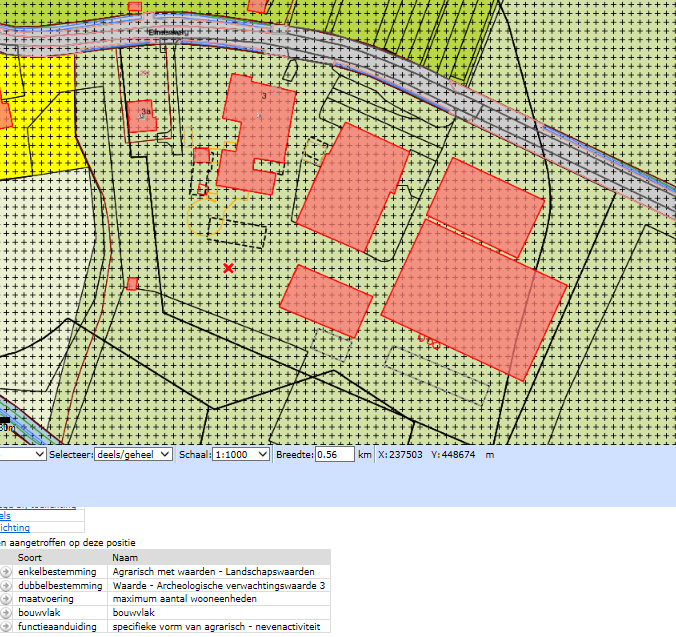Click arrow icon beside bouwvlak row
This screenshot has height=637, width=676.
5,613
